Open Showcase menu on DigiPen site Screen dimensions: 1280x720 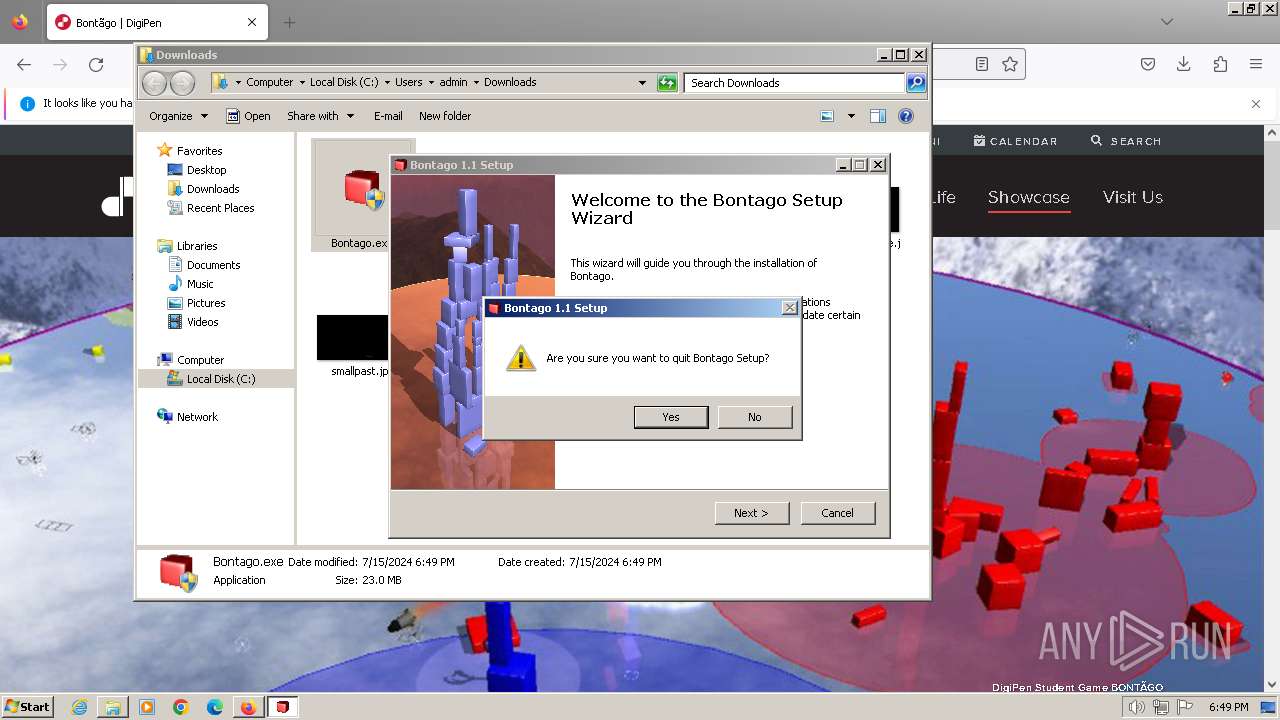[x=1029, y=197]
